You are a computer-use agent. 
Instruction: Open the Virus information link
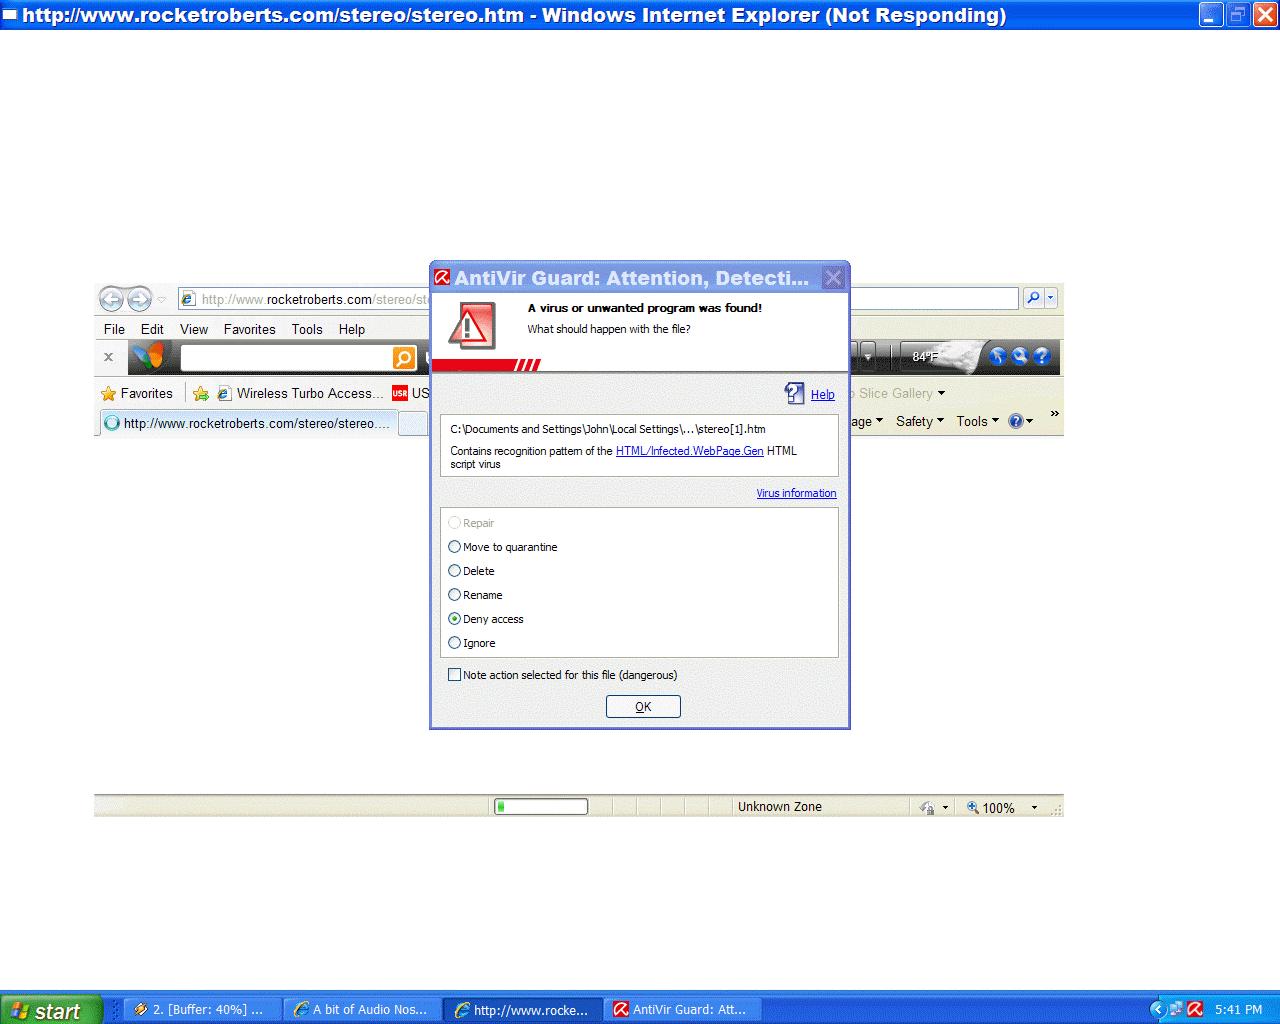pos(796,493)
